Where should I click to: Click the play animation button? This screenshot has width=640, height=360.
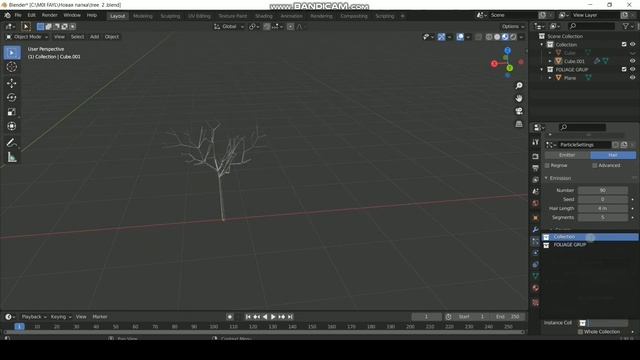coord(273,317)
